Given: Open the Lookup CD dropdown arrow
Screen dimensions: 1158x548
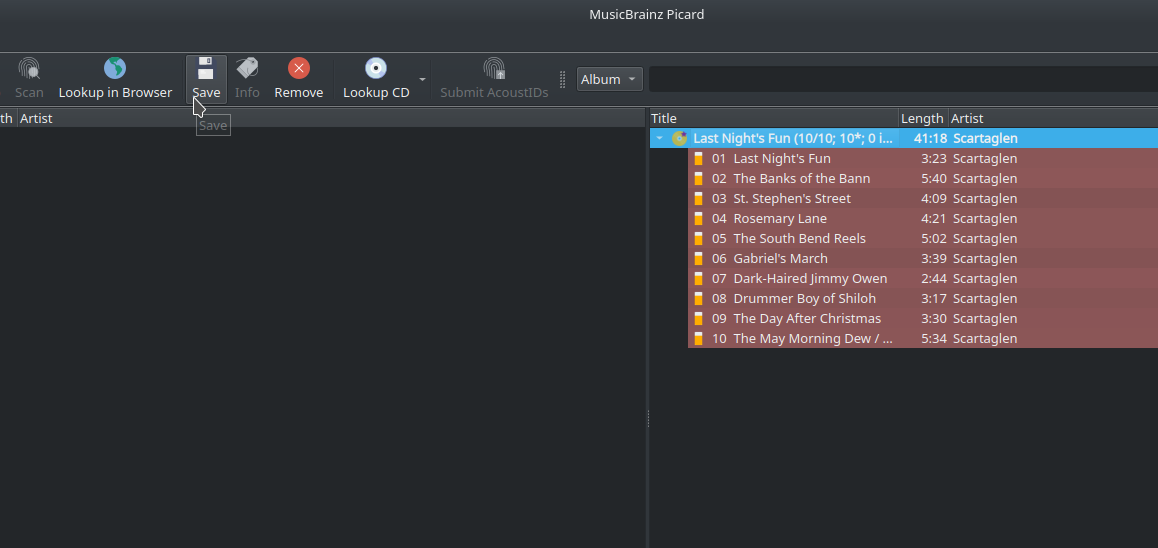Looking at the screenshot, I should tap(422, 79).
